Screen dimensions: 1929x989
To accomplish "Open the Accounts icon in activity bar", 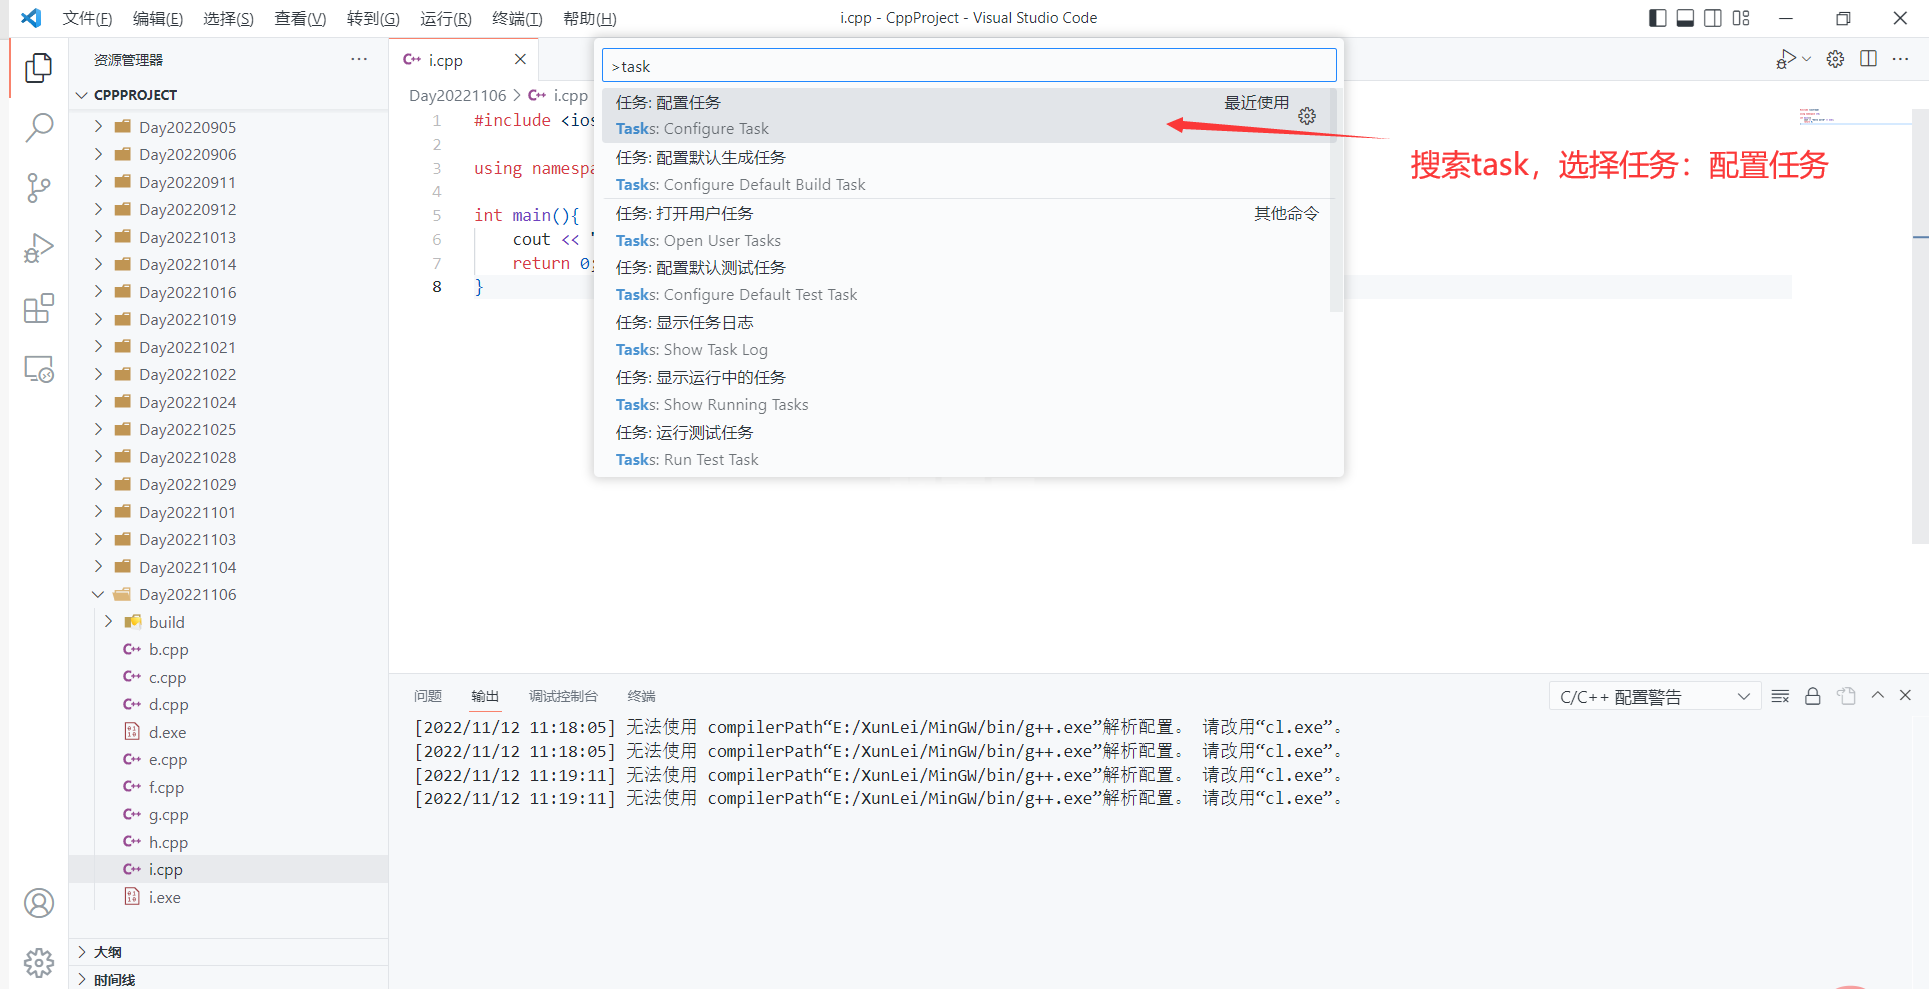I will point(38,903).
